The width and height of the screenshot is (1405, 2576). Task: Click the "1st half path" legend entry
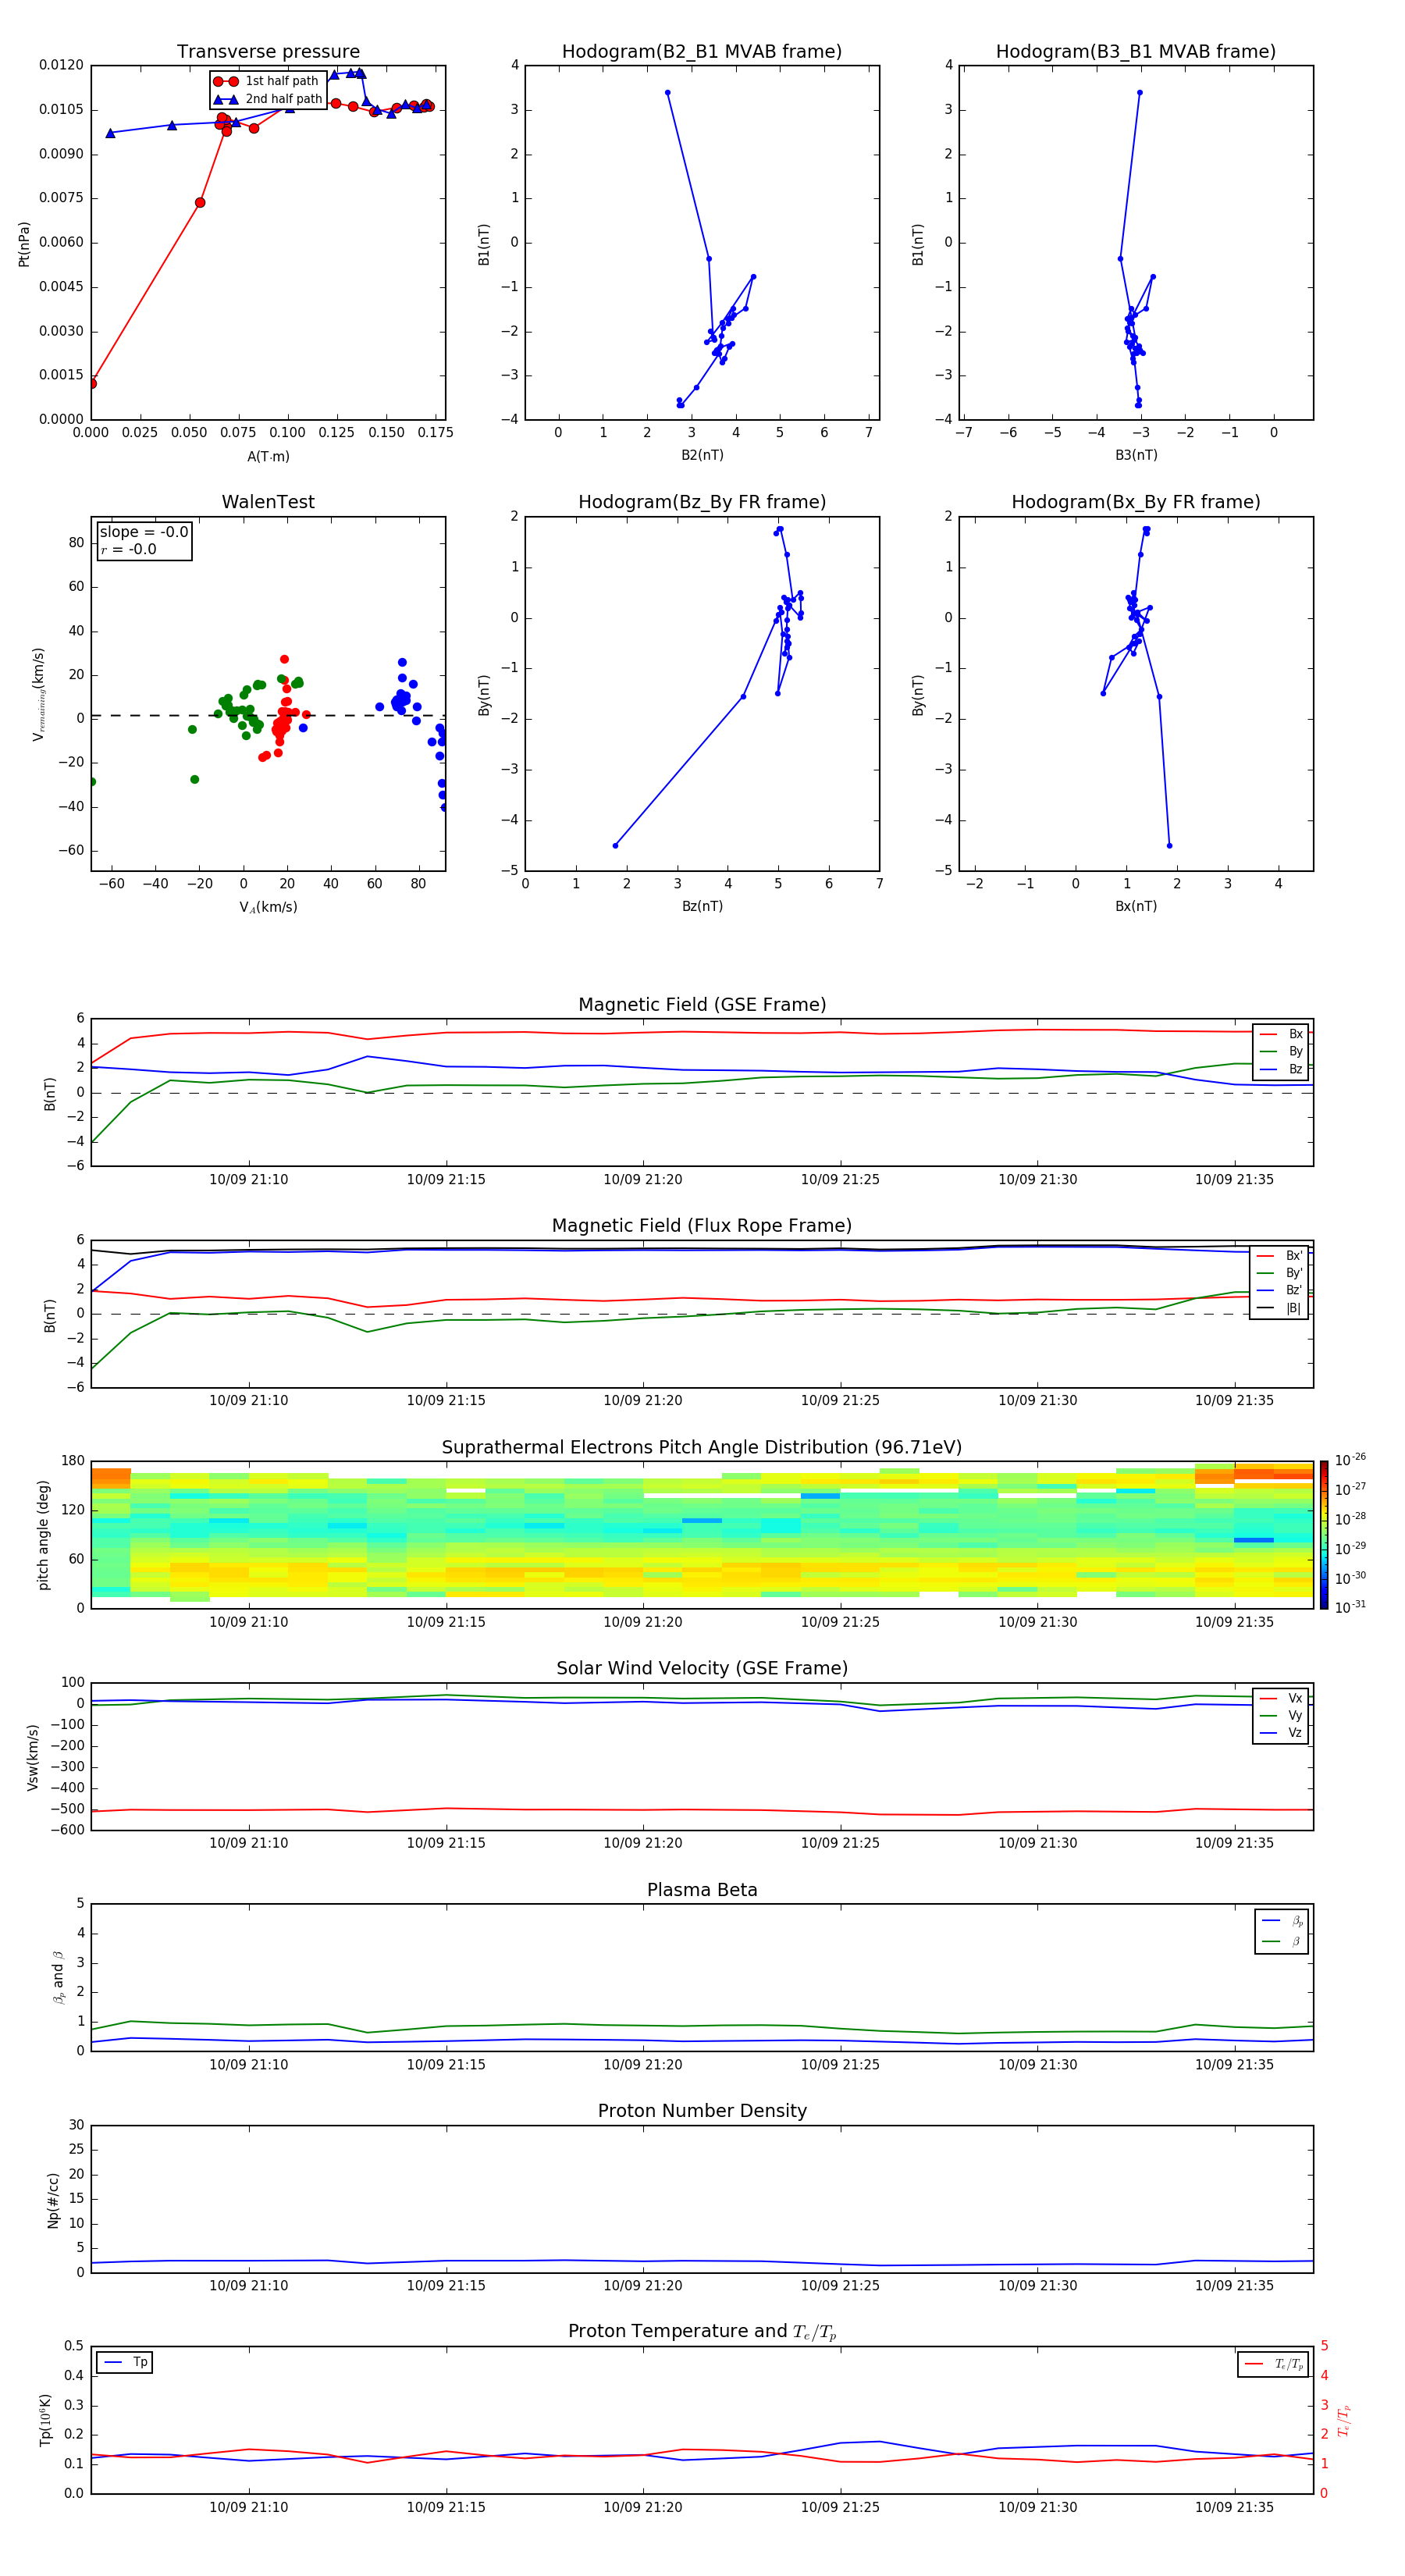tap(266, 81)
